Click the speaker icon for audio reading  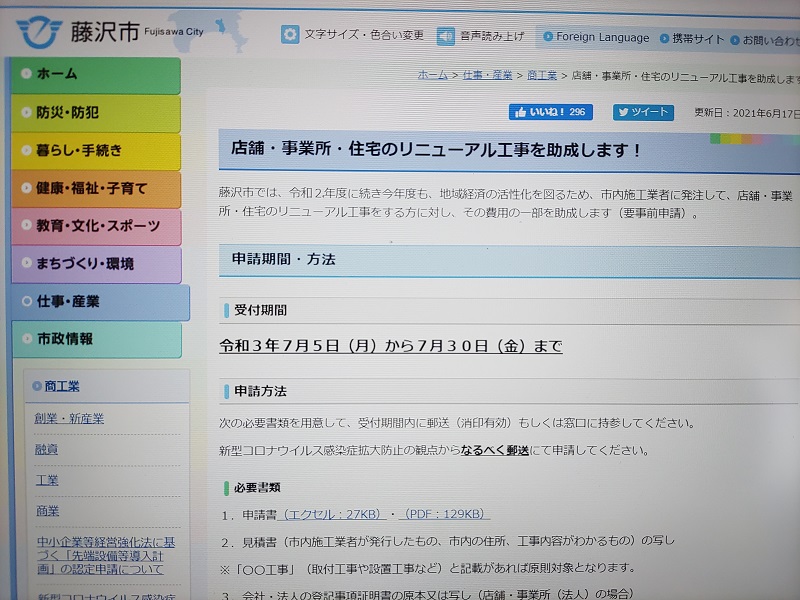[x=446, y=36]
